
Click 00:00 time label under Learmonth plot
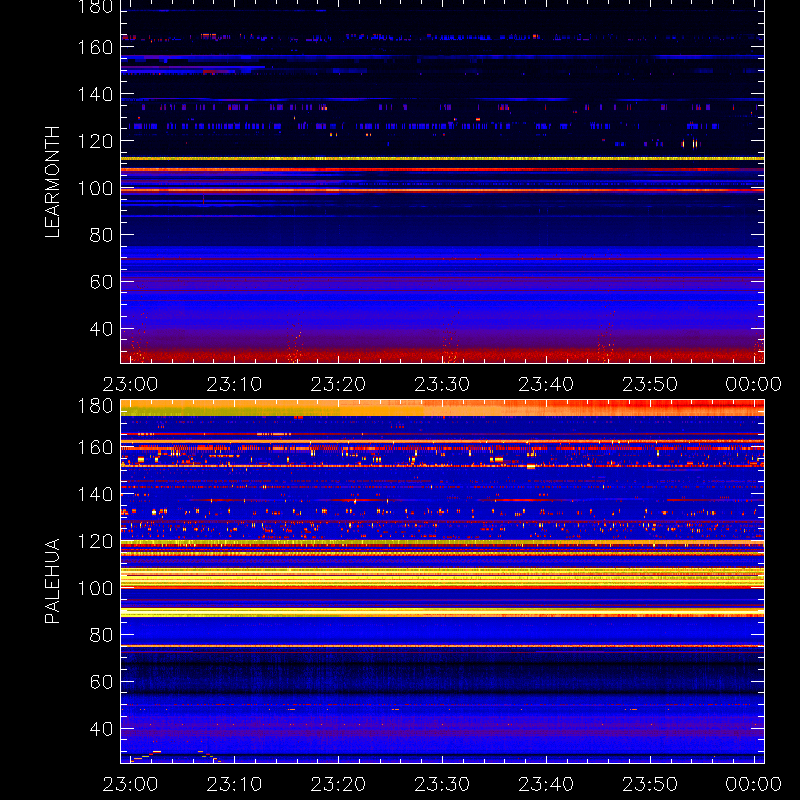click(754, 384)
